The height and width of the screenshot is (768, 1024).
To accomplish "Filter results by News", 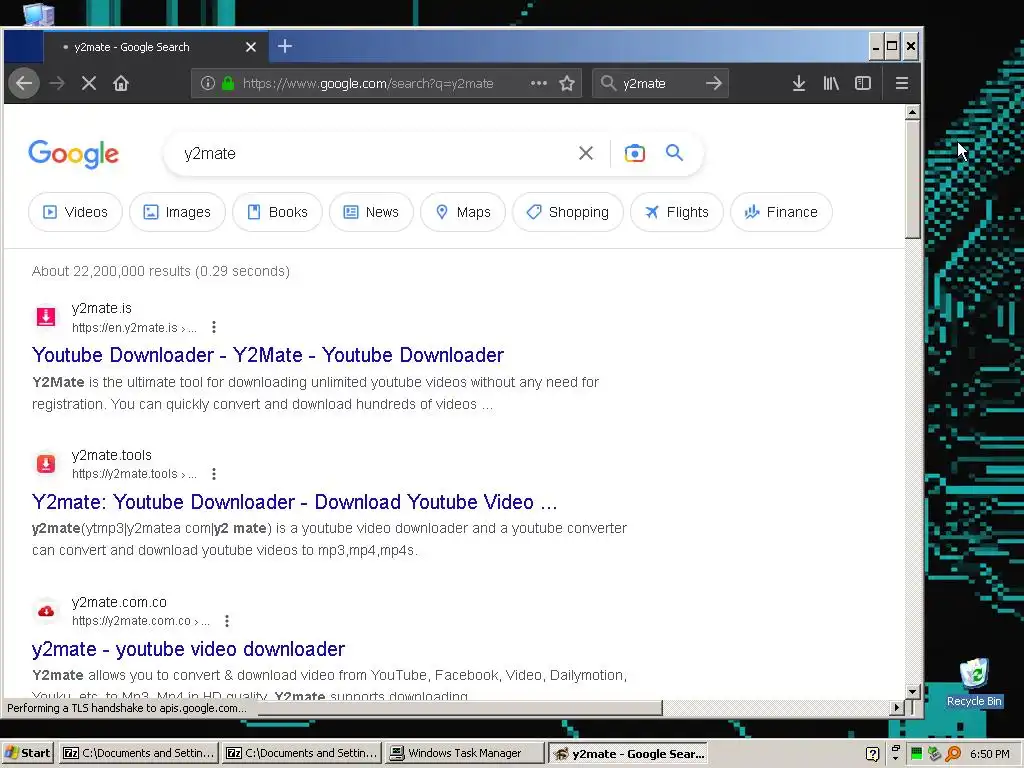I will pyautogui.click(x=371, y=212).
